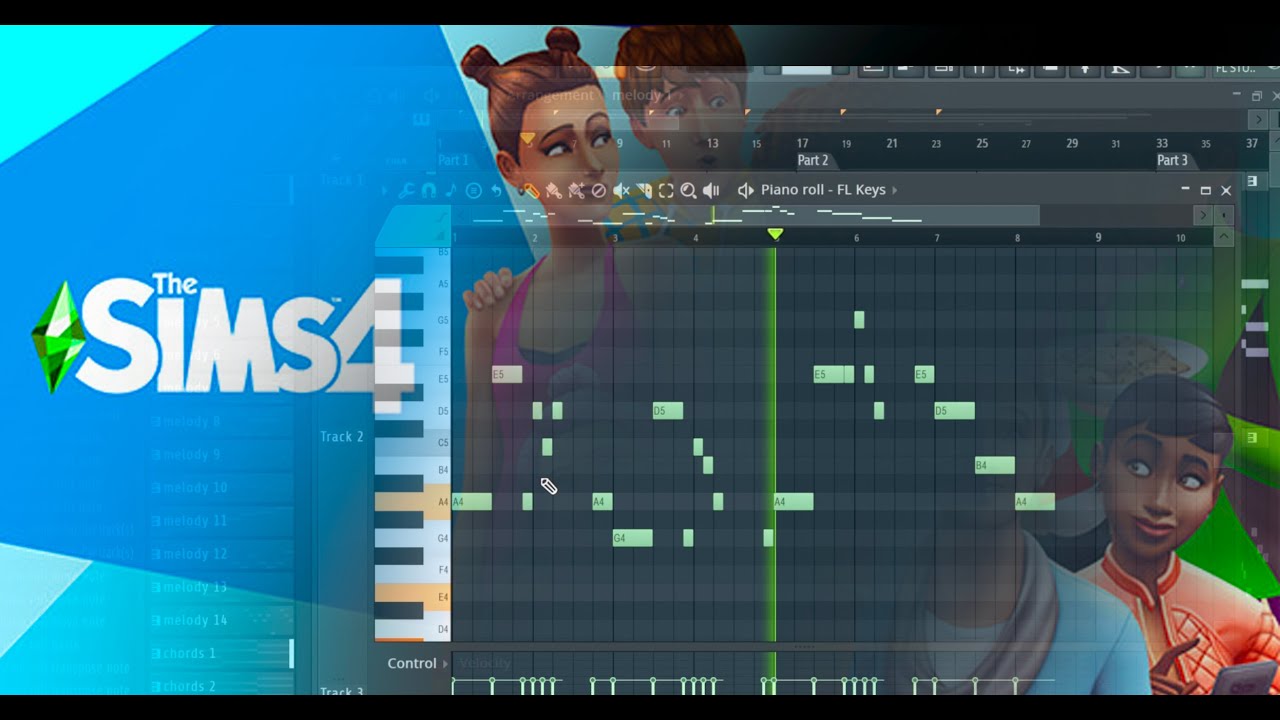
Task: Click the piano roll circular options icon
Action: (x=473, y=190)
